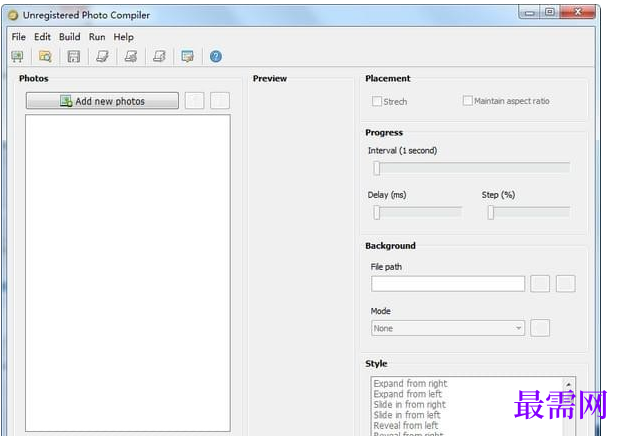Click inside the empty Photos list box
Image resolution: width=626 pixels, height=436 pixels.
click(x=128, y=273)
